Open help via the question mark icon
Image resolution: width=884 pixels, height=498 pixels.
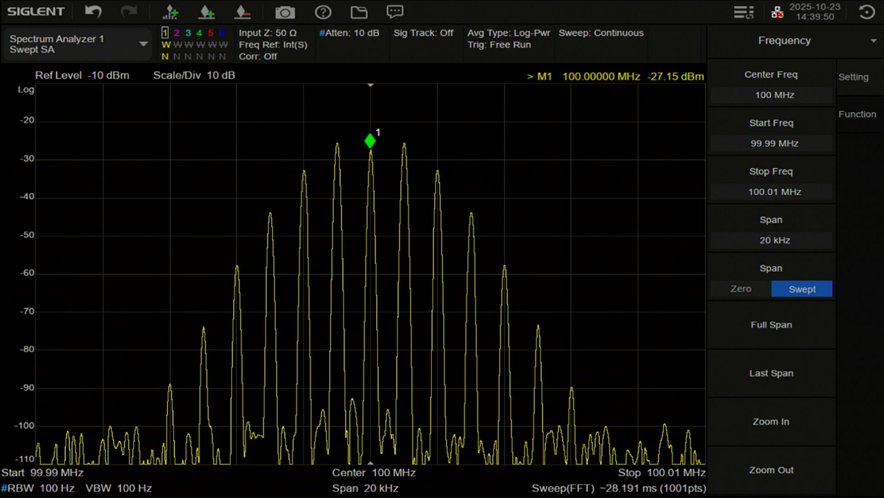(x=323, y=12)
